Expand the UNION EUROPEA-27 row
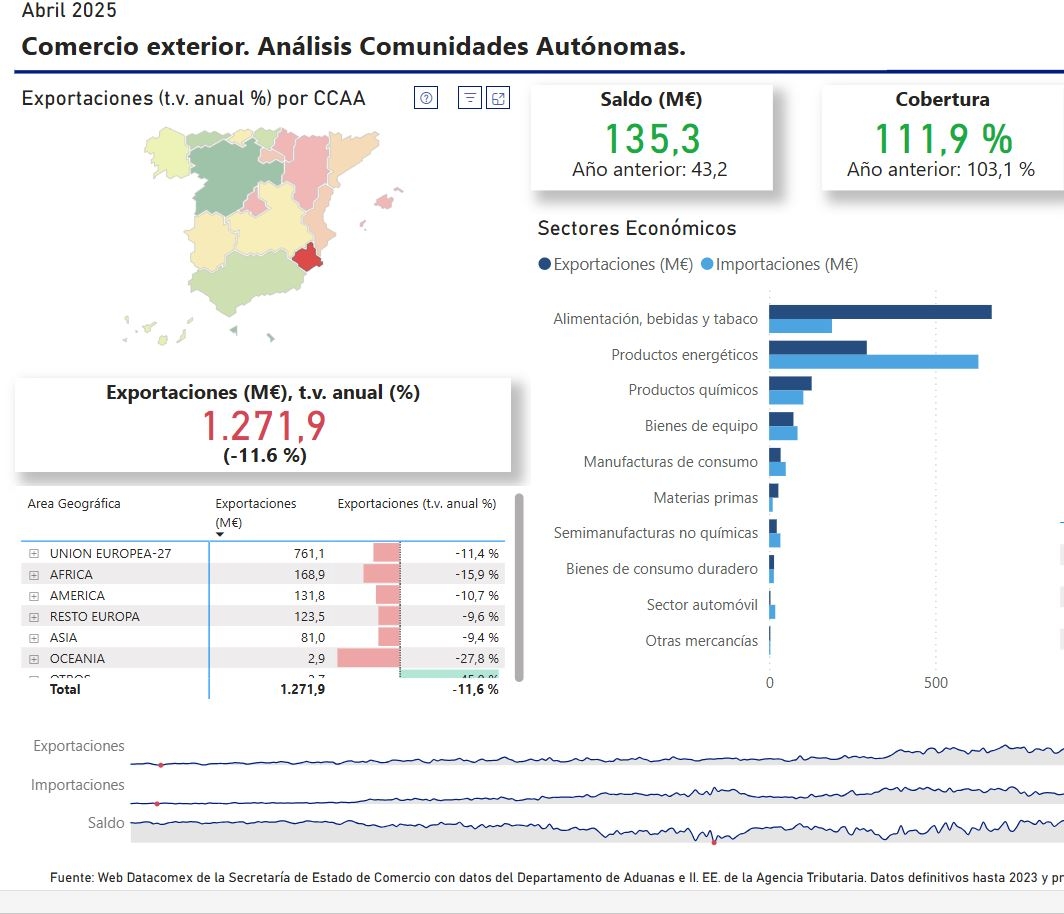This screenshot has height=914, width=1064. click(33, 552)
